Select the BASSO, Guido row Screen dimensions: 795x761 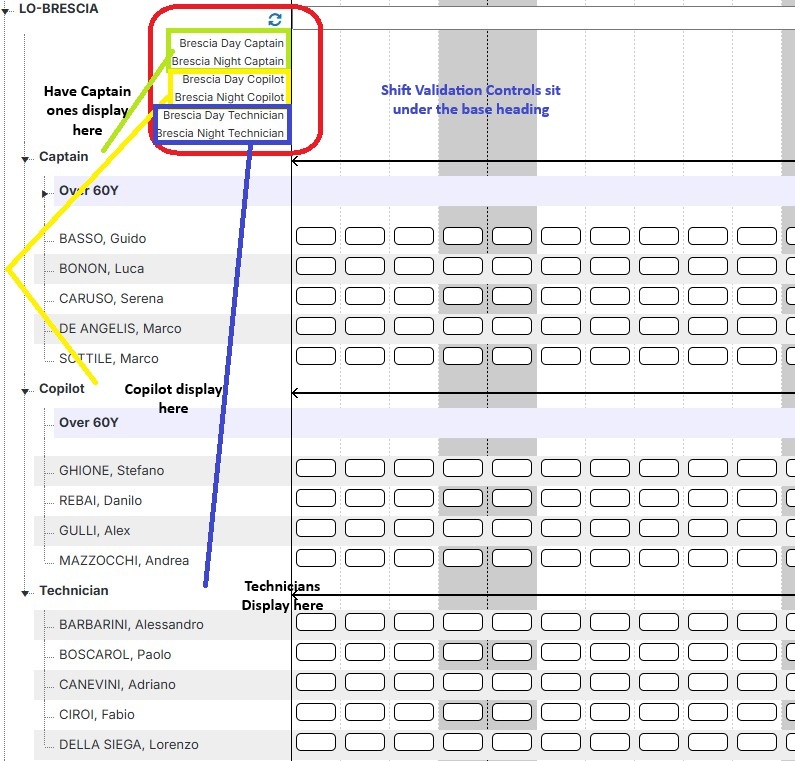point(102,239)
